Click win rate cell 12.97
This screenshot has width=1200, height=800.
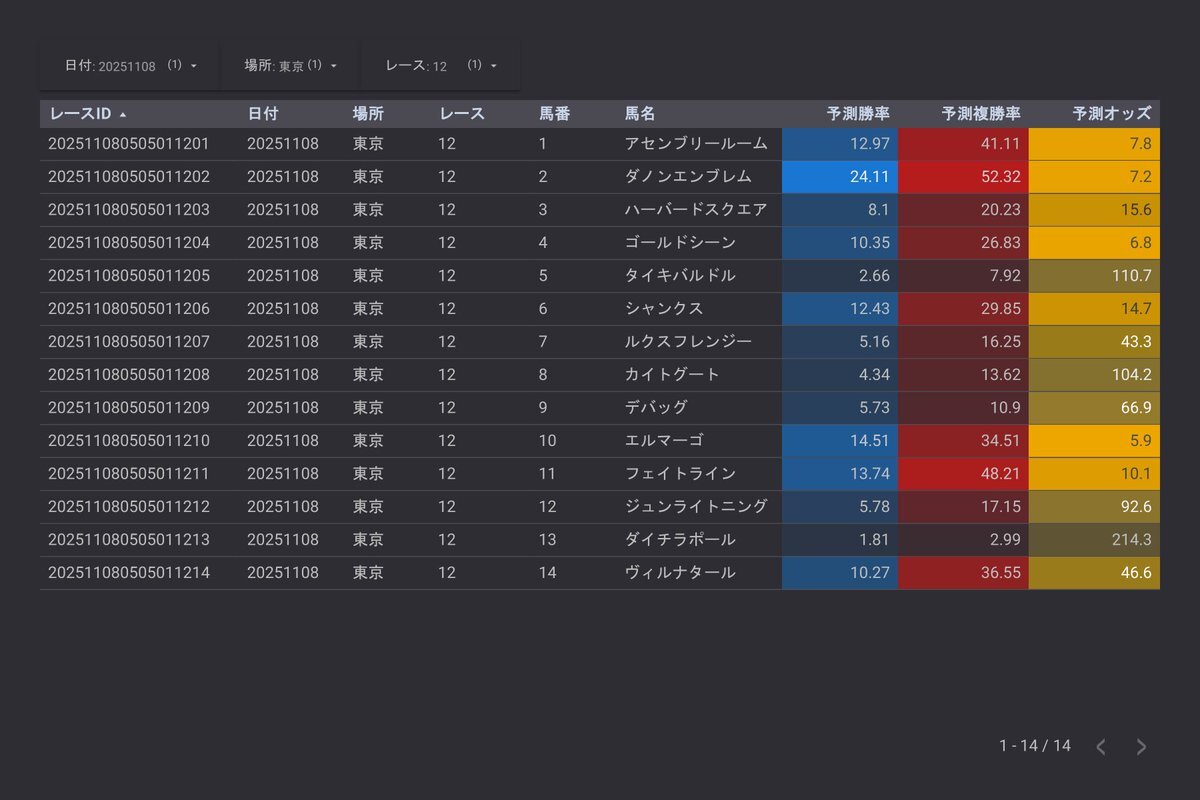840,144
